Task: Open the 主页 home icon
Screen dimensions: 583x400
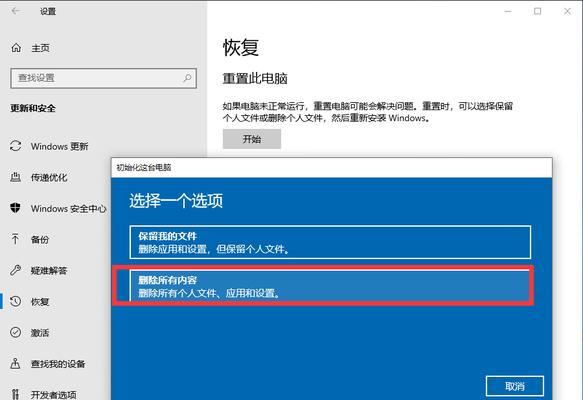Action: point(16,48)
